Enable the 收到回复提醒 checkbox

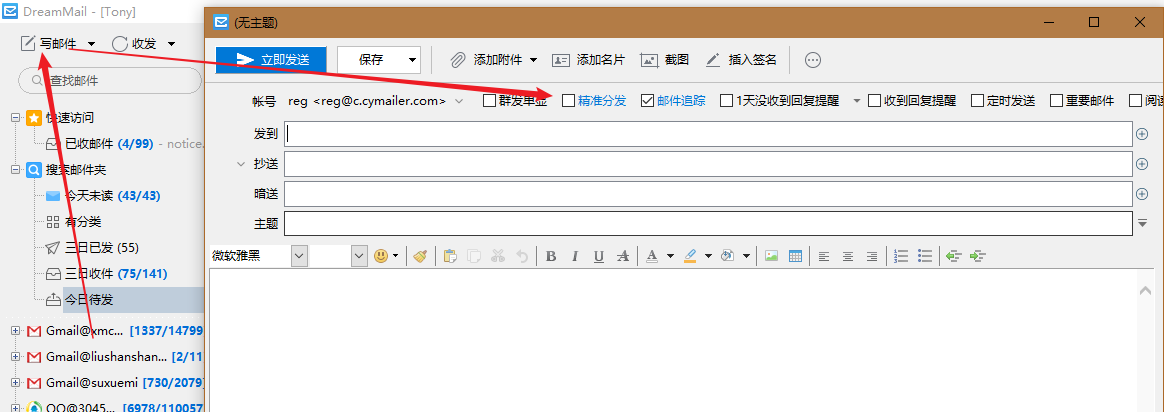click(874, 100)
